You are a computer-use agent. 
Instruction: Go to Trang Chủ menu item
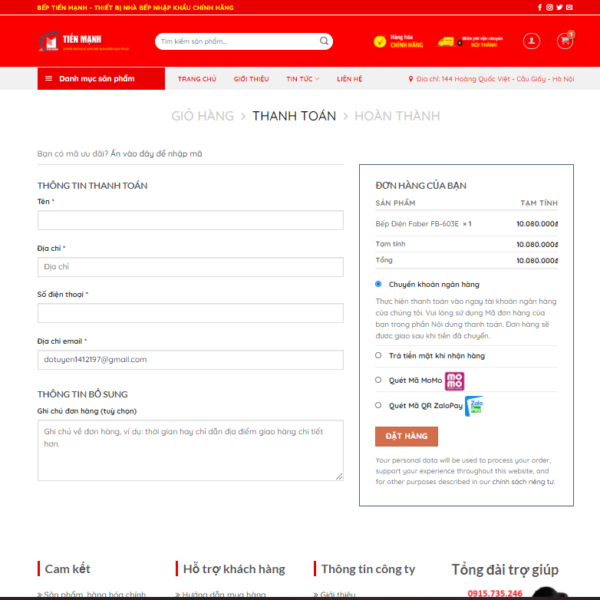(196, 78)
